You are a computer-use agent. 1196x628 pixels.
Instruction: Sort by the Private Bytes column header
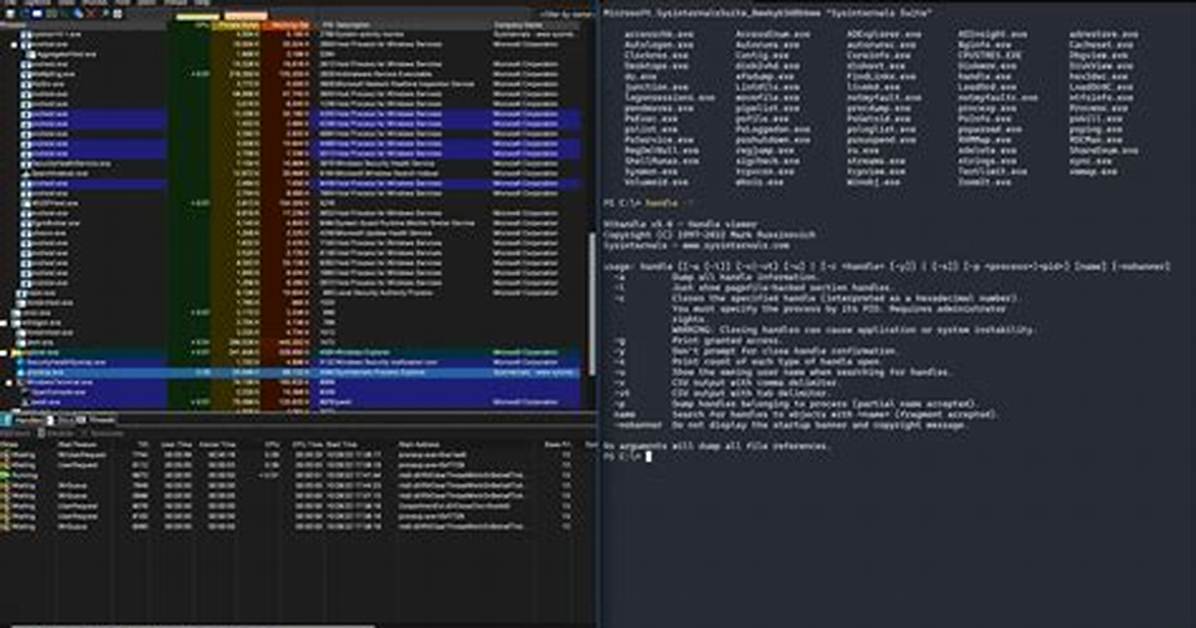tap(236, 25)
